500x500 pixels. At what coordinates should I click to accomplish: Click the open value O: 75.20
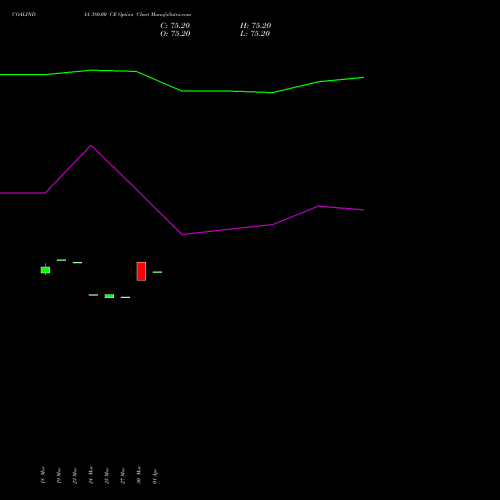(x=175, y=34)
